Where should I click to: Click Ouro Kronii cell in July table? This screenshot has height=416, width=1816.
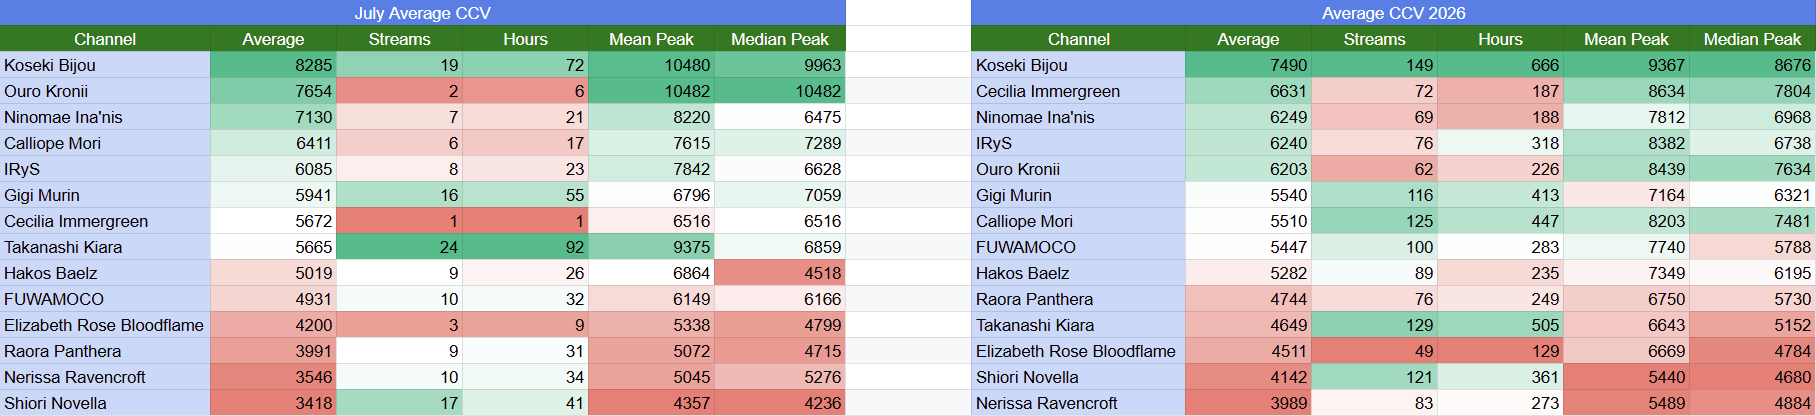click(105, 91)
